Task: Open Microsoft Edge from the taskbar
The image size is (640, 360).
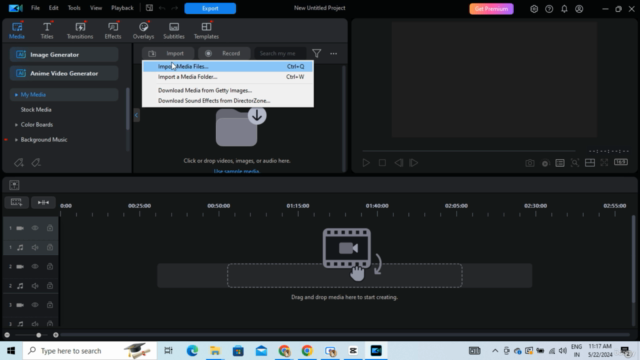Action: [x=192, y=351]
